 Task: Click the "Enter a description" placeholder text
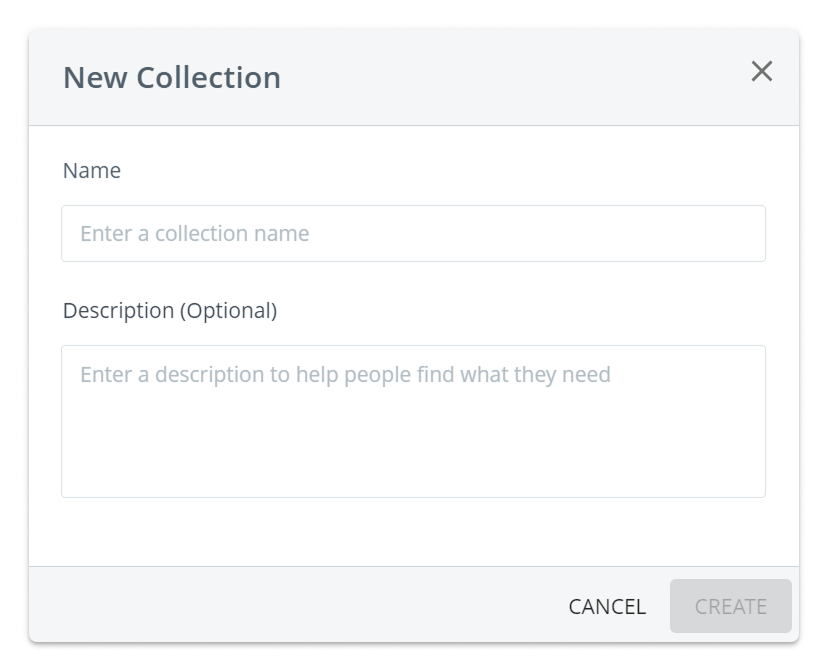[x=345, y=375]
